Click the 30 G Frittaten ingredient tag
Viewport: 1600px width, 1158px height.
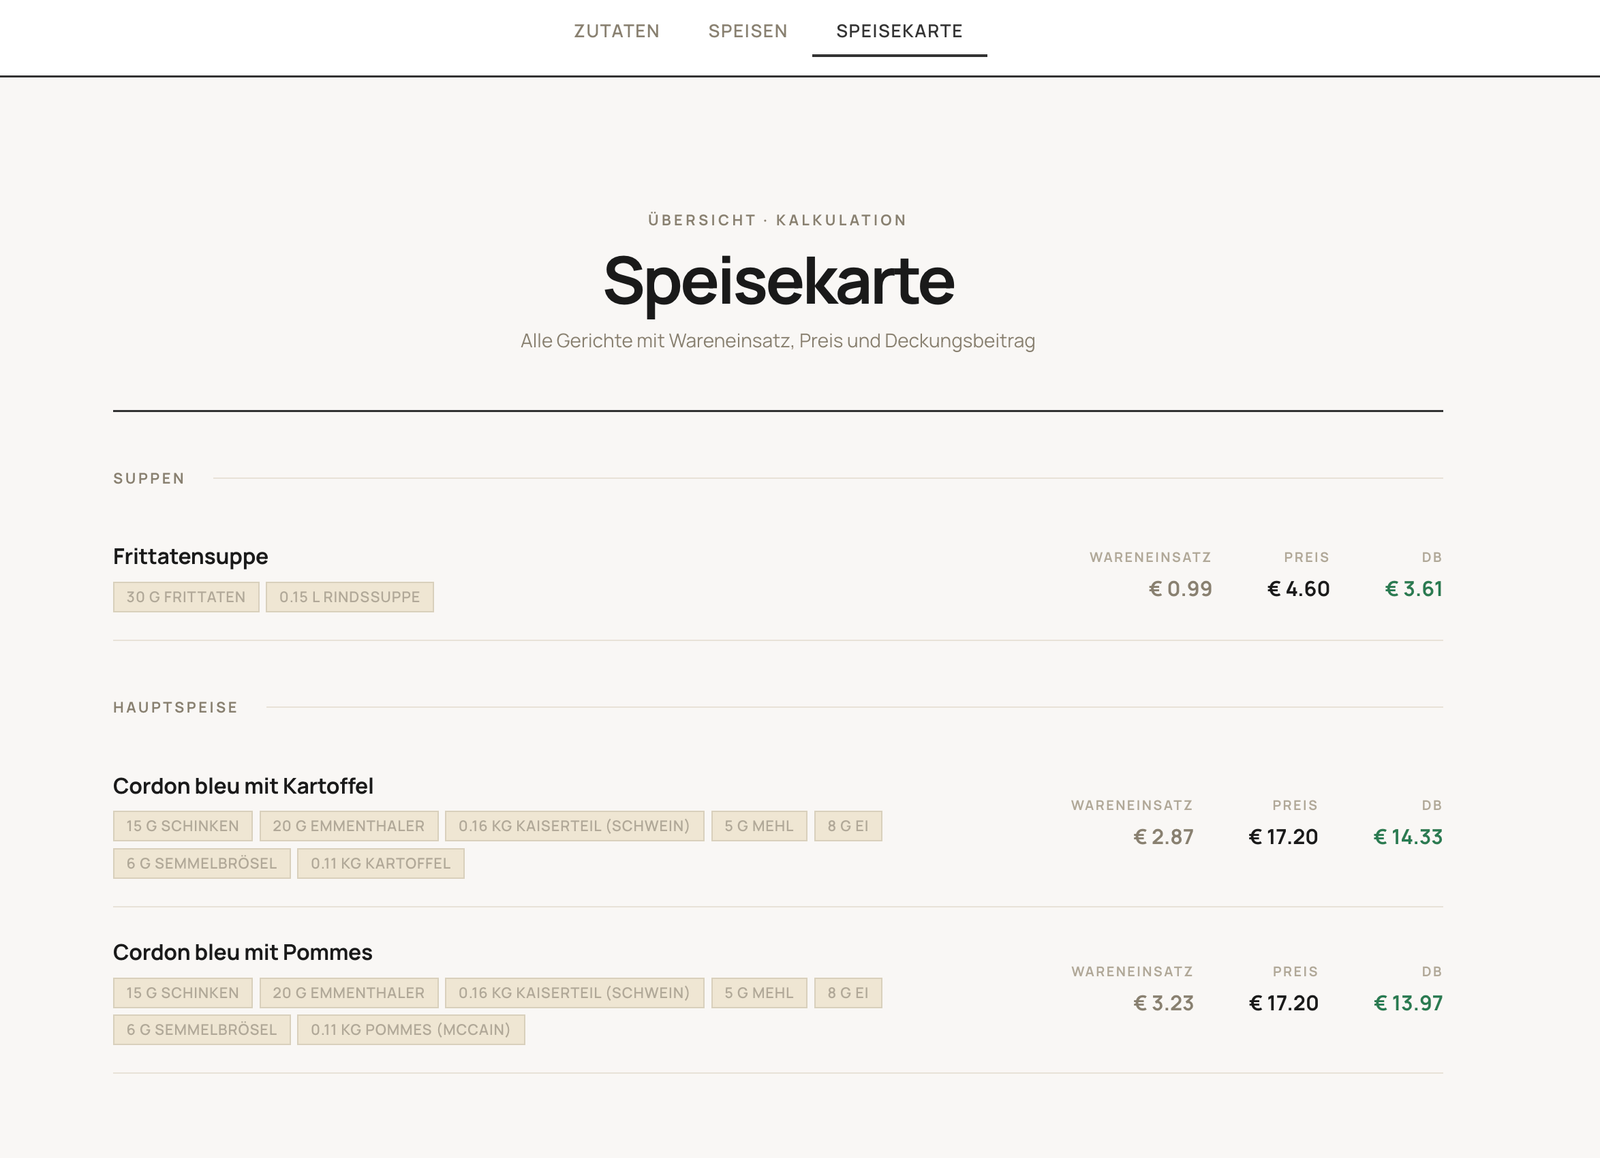pyautogui.click(x=186, y=597)
